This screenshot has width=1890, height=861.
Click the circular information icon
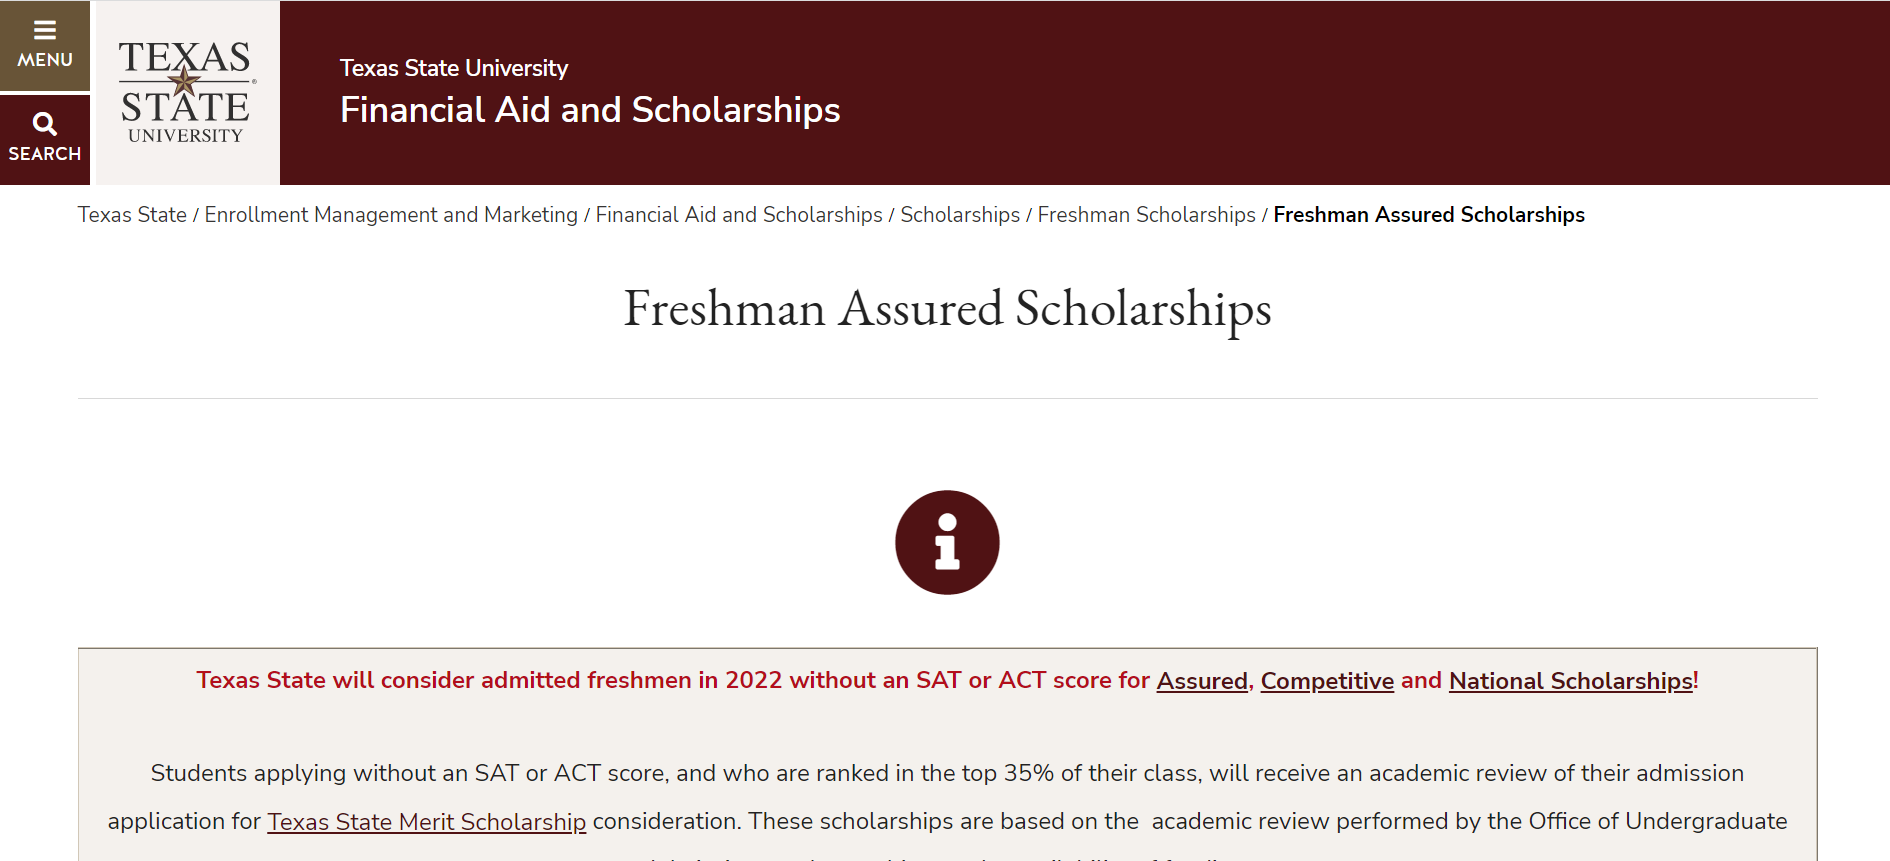pyautogui.click(x=947, y=543)
